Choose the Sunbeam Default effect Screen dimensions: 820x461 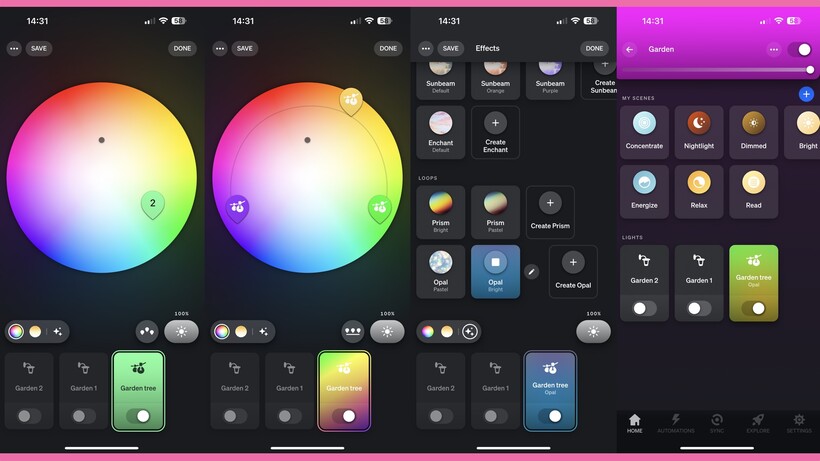click(440, 80)
